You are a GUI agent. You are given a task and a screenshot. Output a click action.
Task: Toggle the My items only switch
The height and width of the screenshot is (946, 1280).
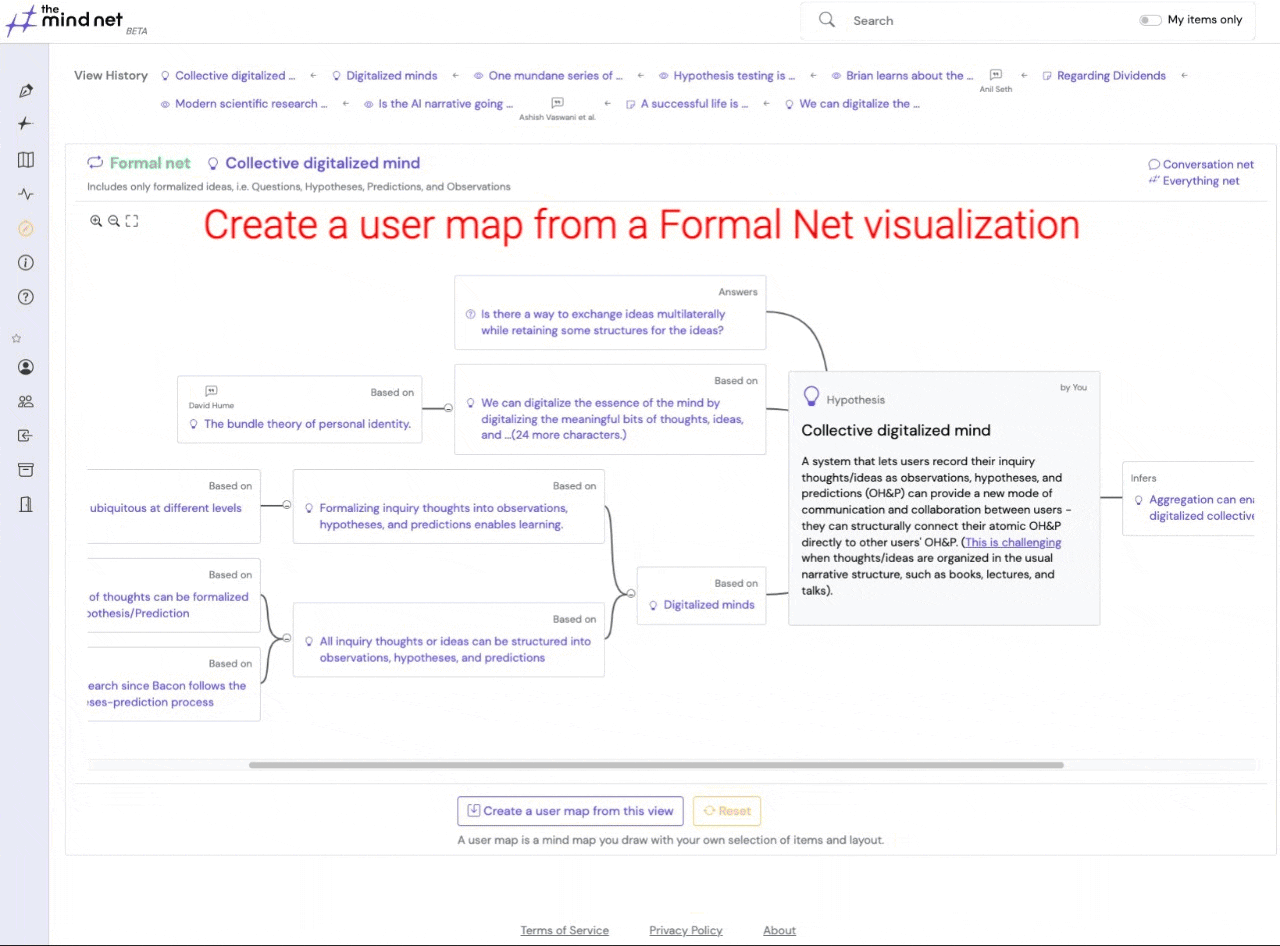point(1150,20)
